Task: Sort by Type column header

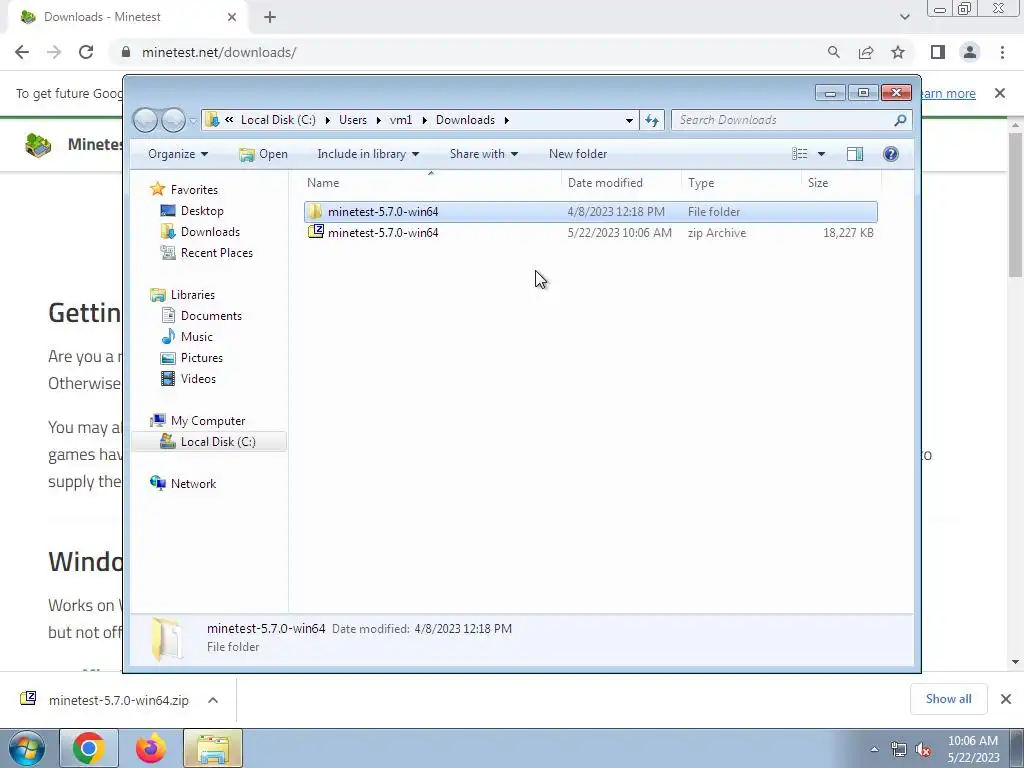Action: tap(741, 183)
